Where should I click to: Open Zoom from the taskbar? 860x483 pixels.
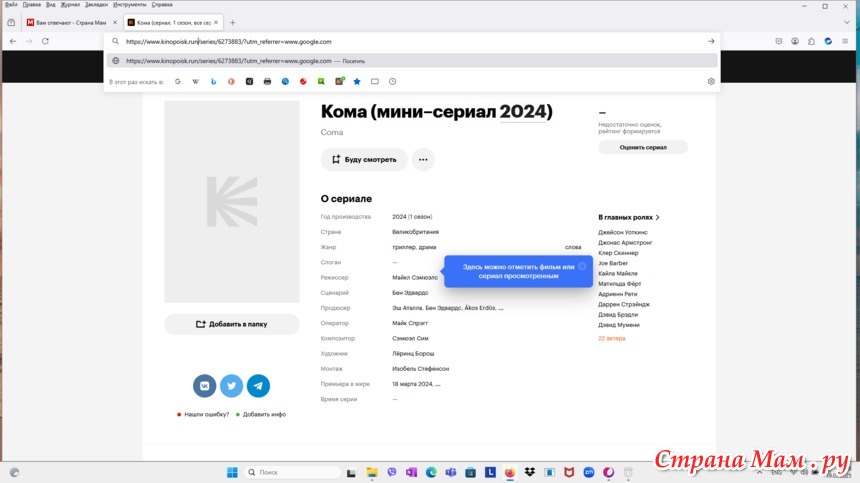point(589,472)
